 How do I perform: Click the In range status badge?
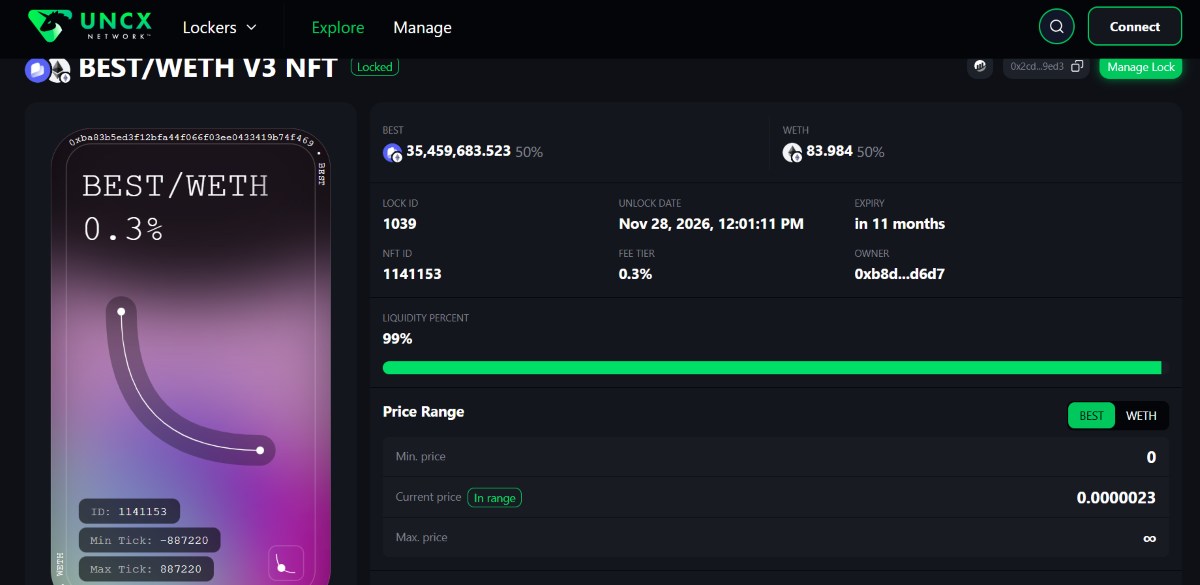(x=495, y=497)
